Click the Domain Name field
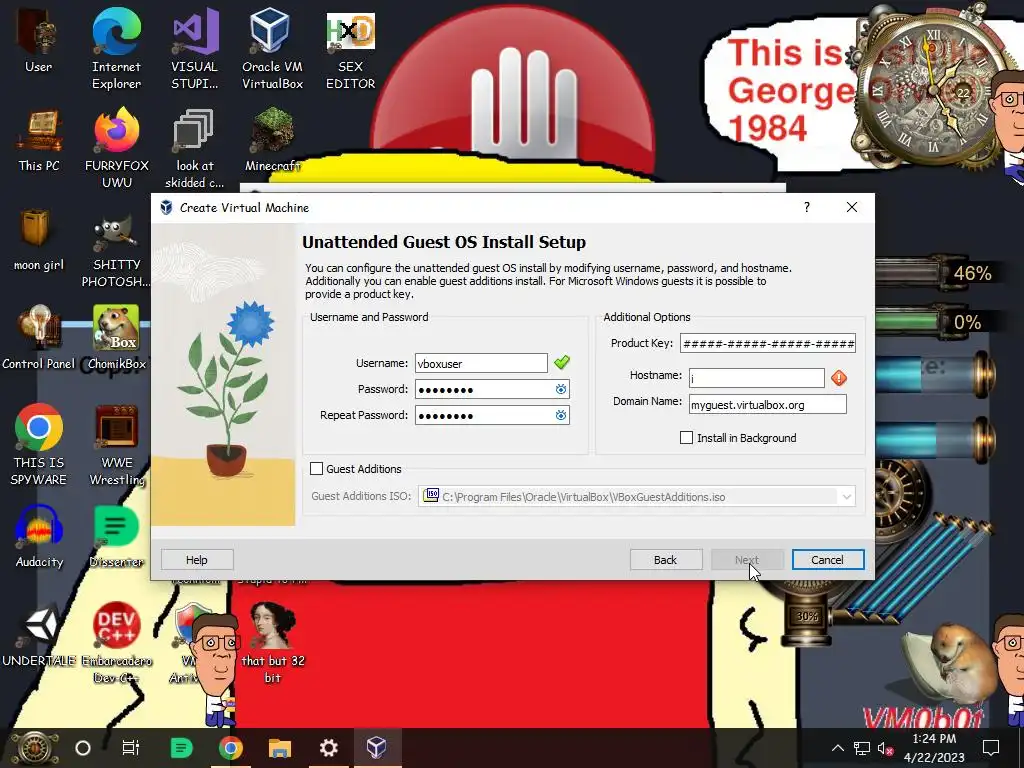This screenshot has height=768, width=1024. 767,404
